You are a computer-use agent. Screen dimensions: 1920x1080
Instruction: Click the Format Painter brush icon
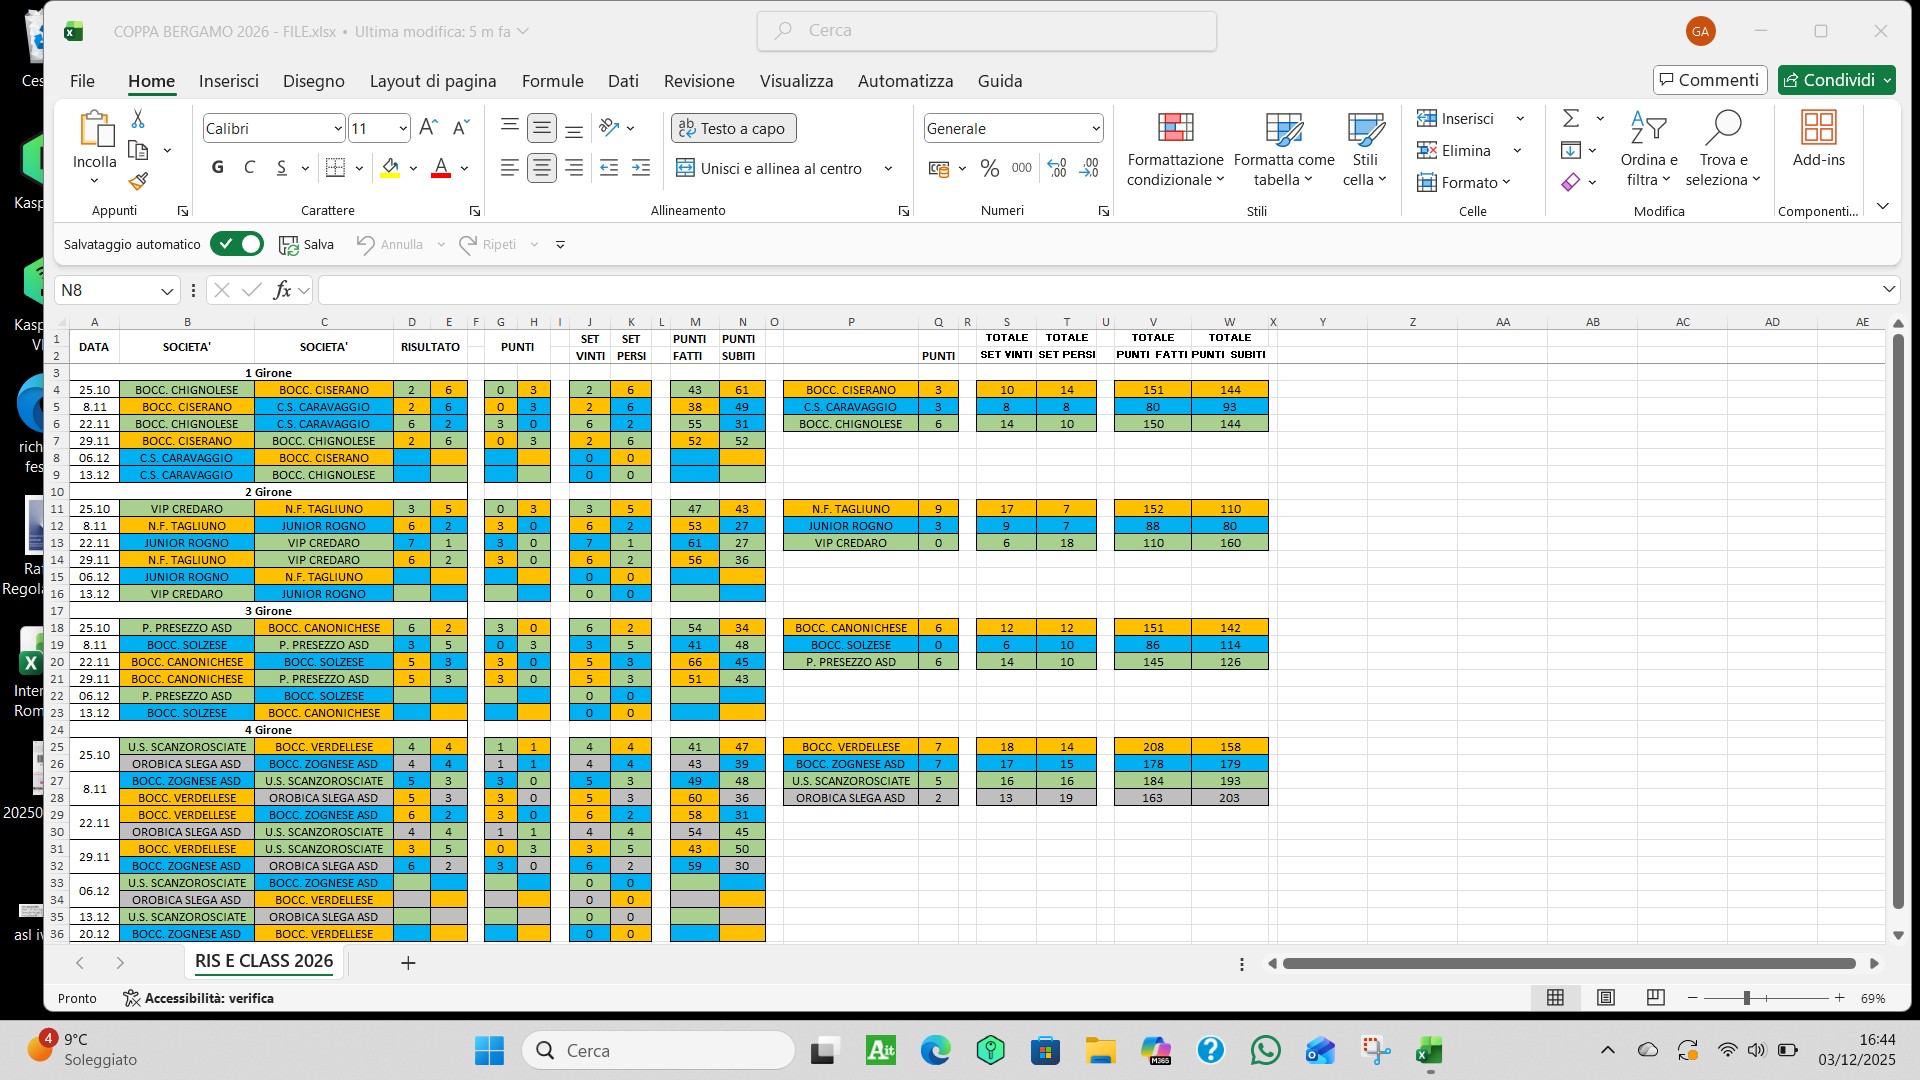[138, 182]
